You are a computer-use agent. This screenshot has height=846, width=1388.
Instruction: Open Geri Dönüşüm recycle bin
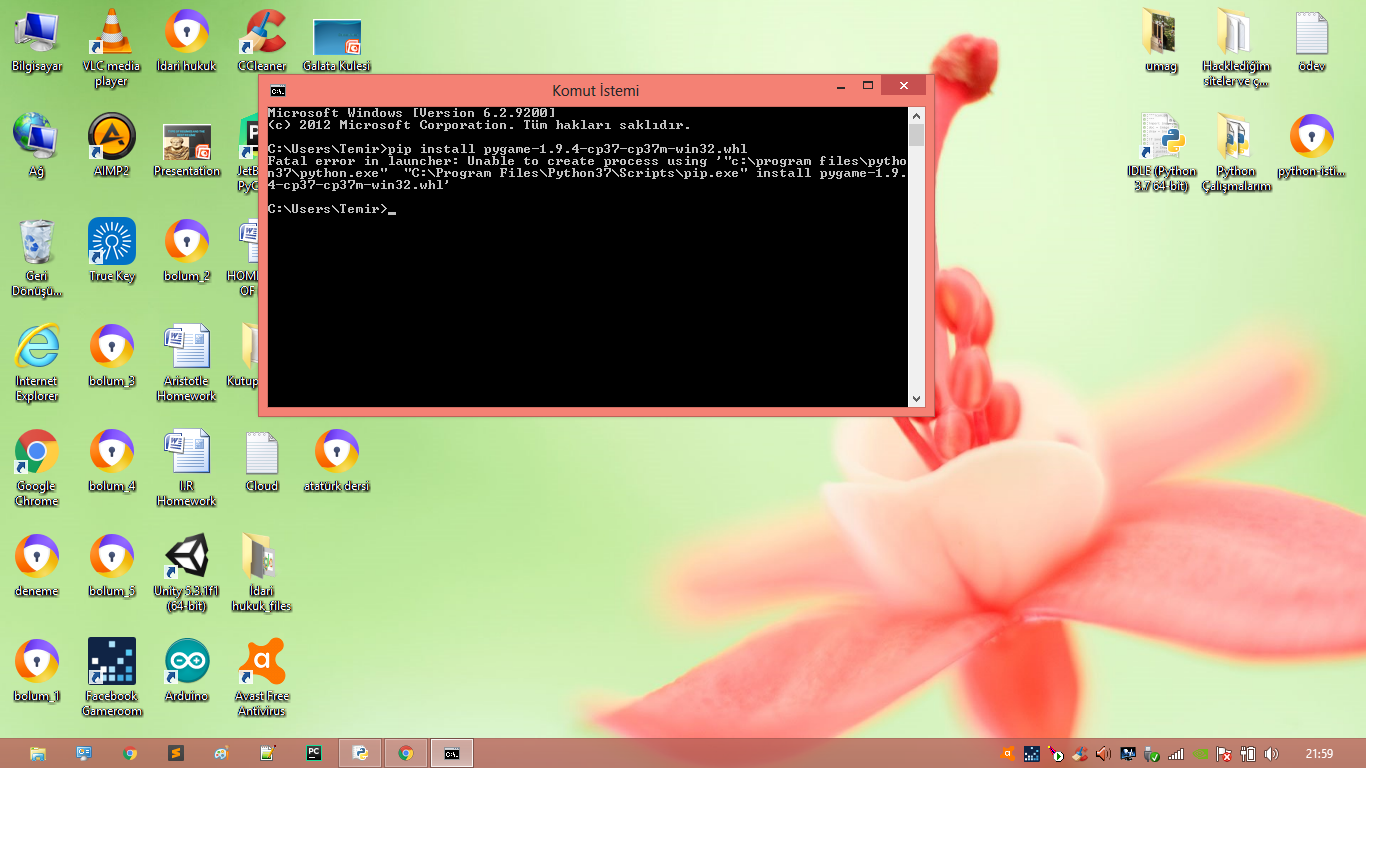point(36,257)
